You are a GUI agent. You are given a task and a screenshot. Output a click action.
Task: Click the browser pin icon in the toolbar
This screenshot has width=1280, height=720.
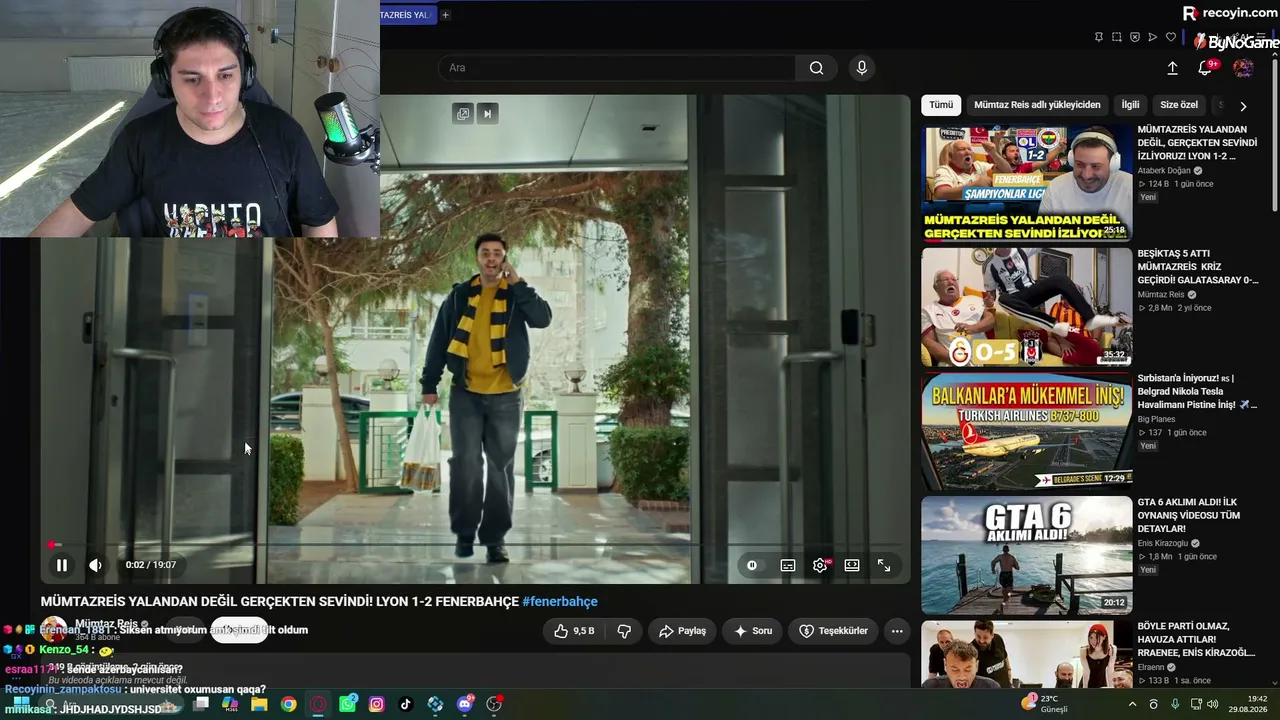(1098, 37)
